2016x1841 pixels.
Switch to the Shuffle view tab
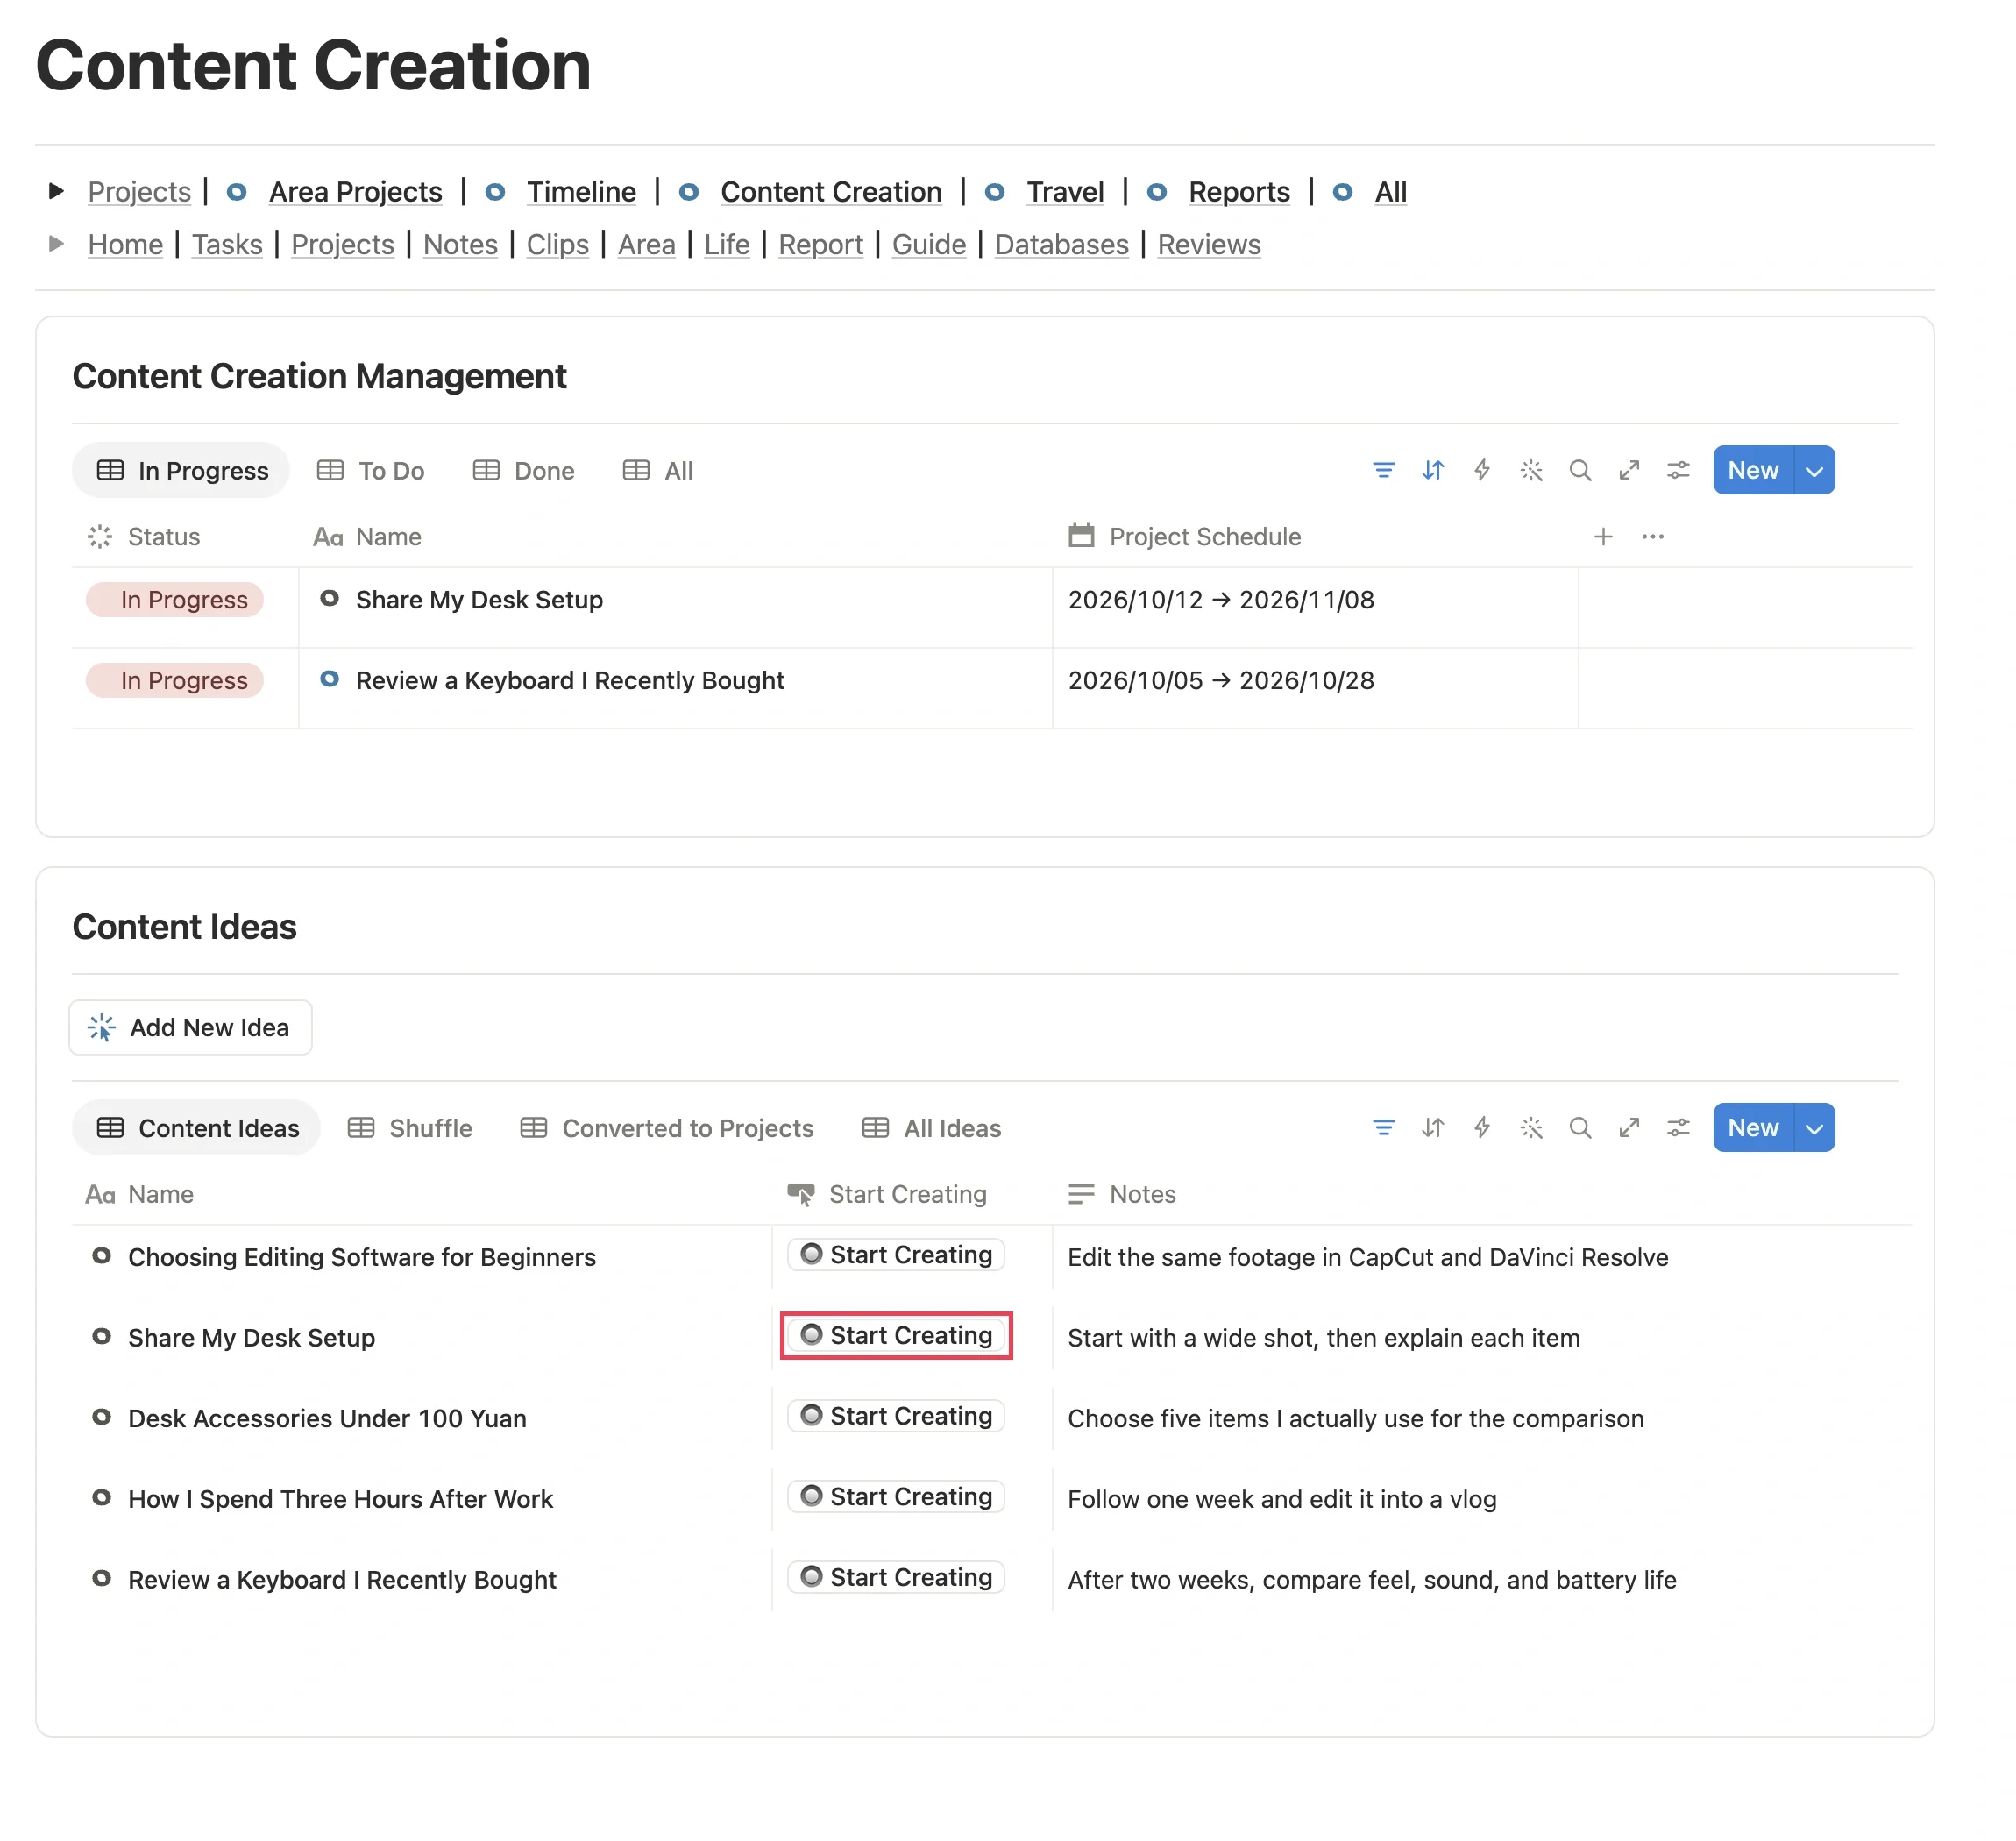[x=409, y=1127]
